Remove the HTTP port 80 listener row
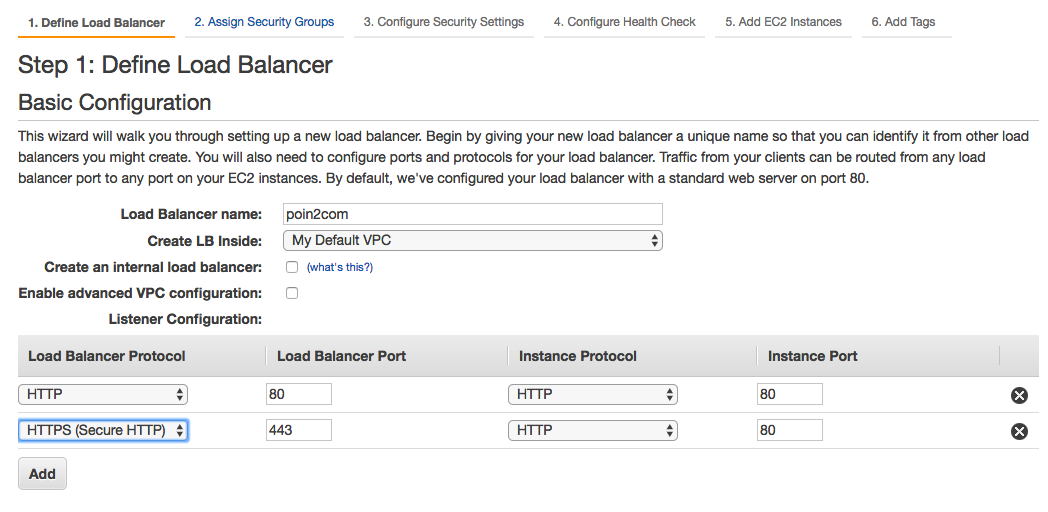This screenshot has height=512, width=1048. 1019,395
